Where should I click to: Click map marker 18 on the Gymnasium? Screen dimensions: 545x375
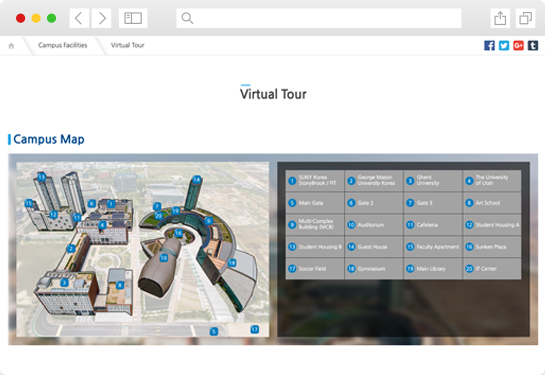[232, 263]
